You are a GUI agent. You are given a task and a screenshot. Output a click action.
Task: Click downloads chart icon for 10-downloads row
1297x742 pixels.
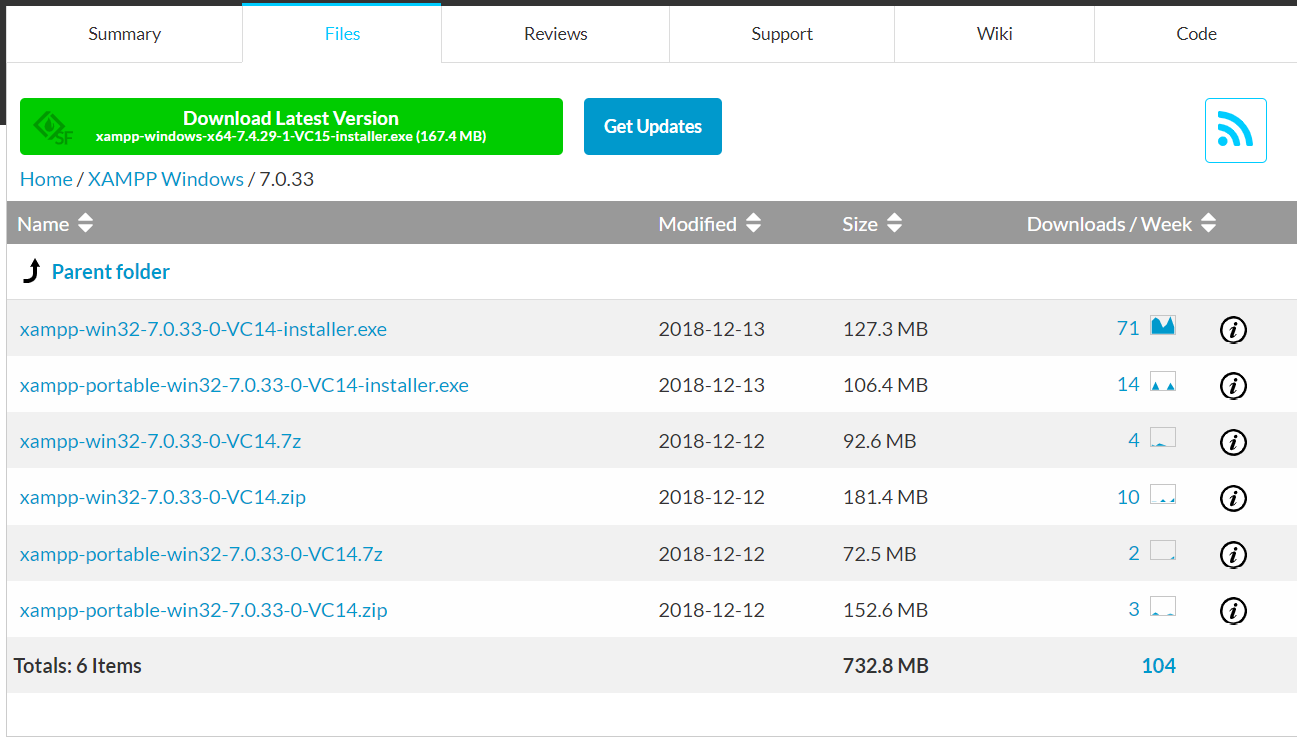point(1163,493)
